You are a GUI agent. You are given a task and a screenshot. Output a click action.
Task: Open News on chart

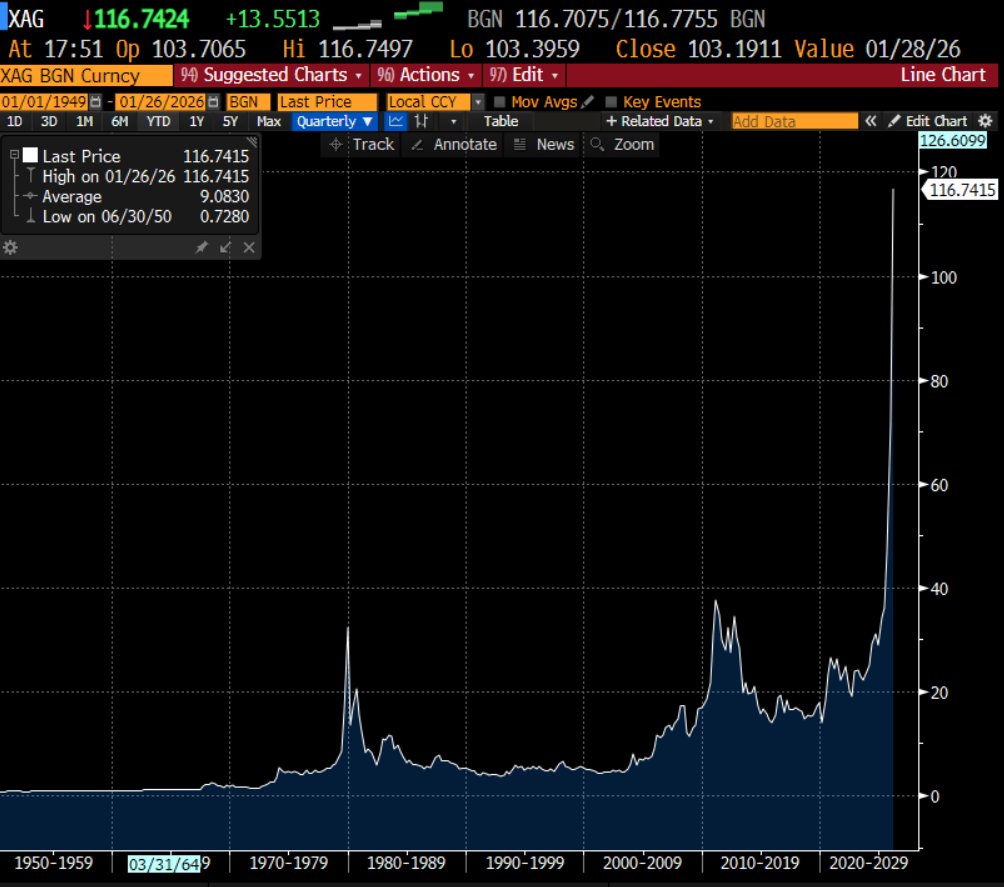(x=544, y=144)
